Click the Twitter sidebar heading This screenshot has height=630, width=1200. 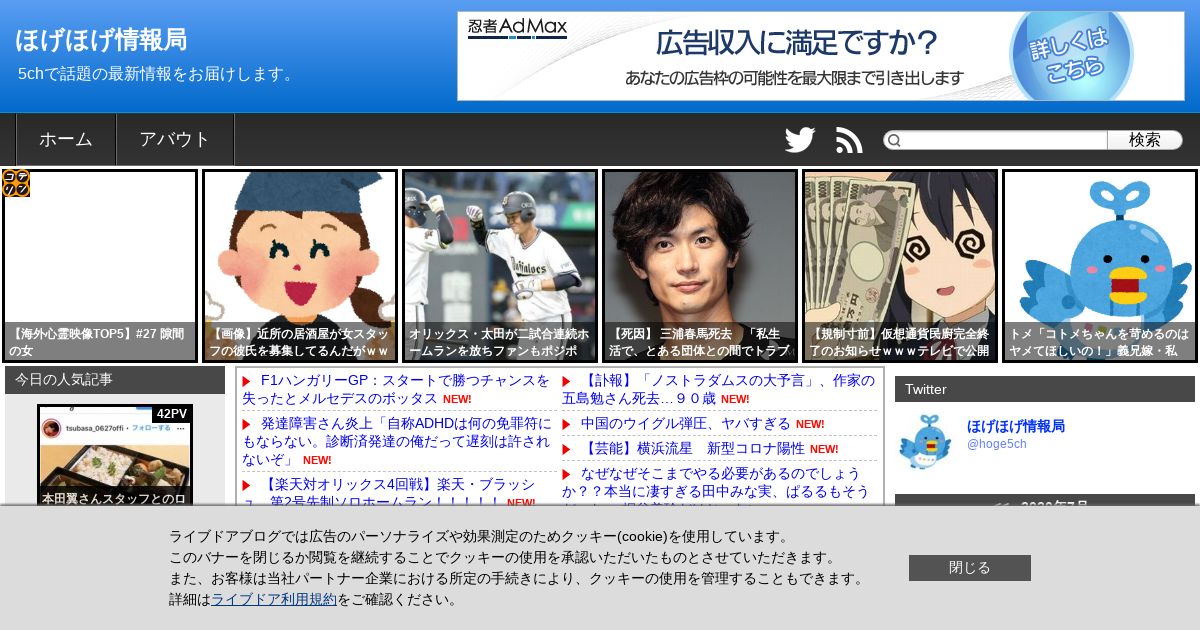1045,389
